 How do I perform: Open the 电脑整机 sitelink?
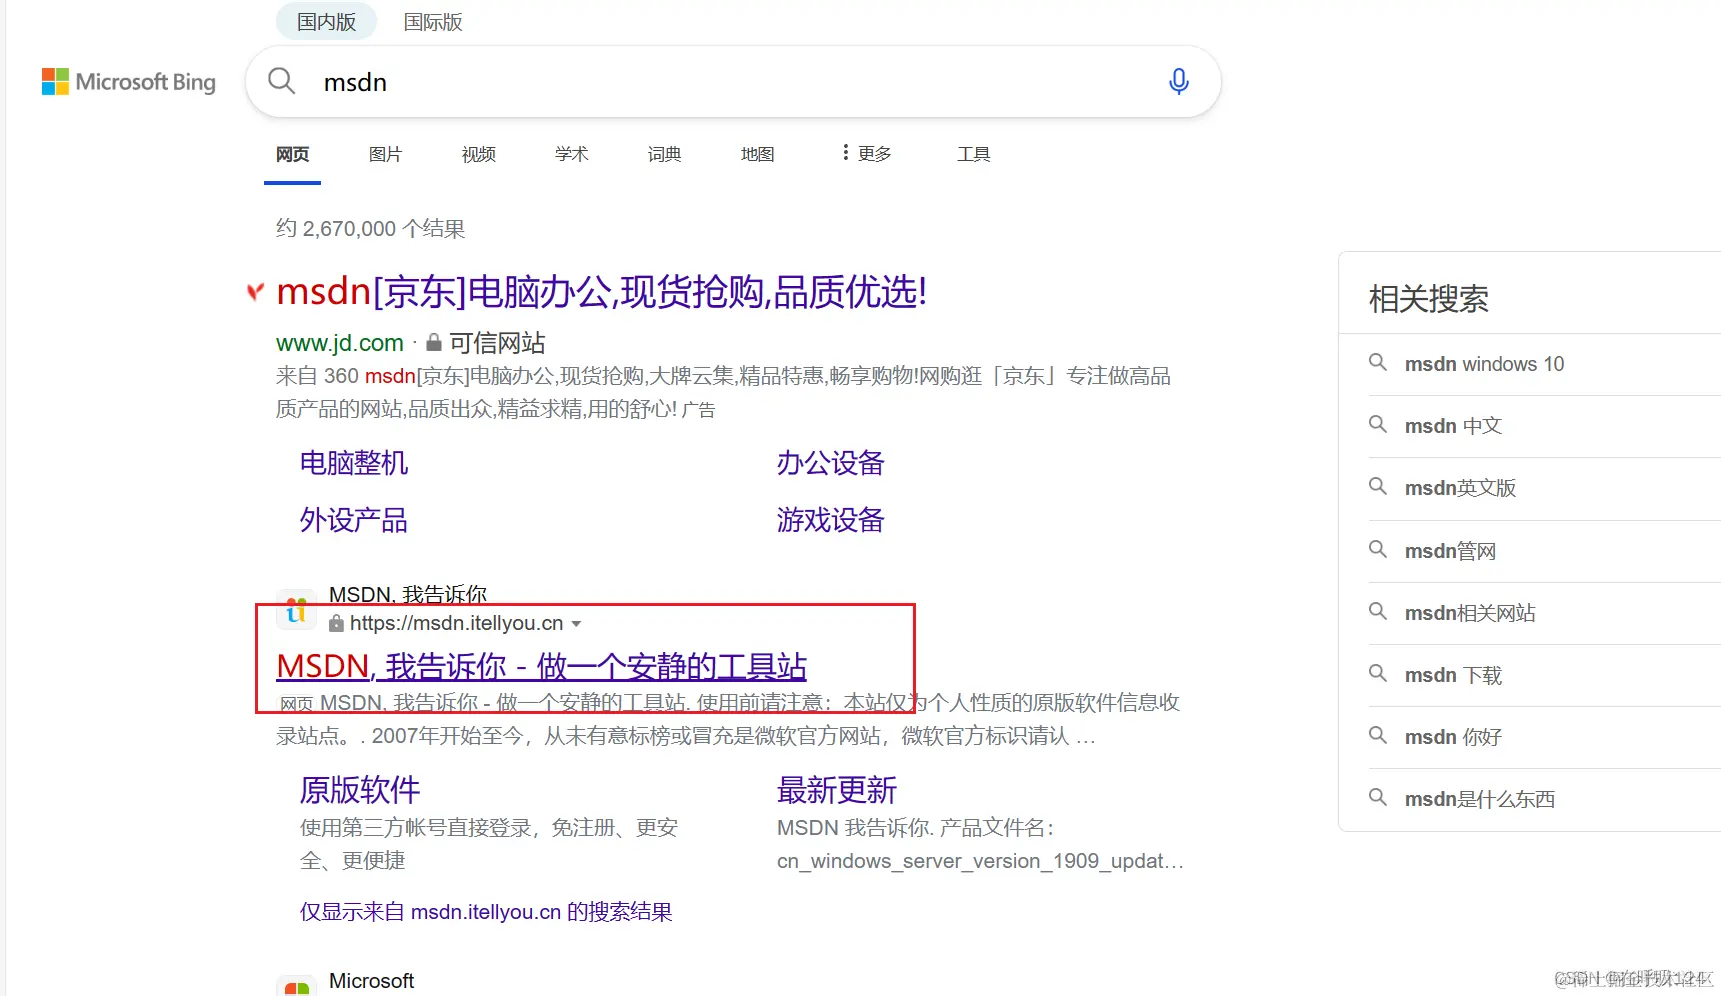tap(354, 463)
